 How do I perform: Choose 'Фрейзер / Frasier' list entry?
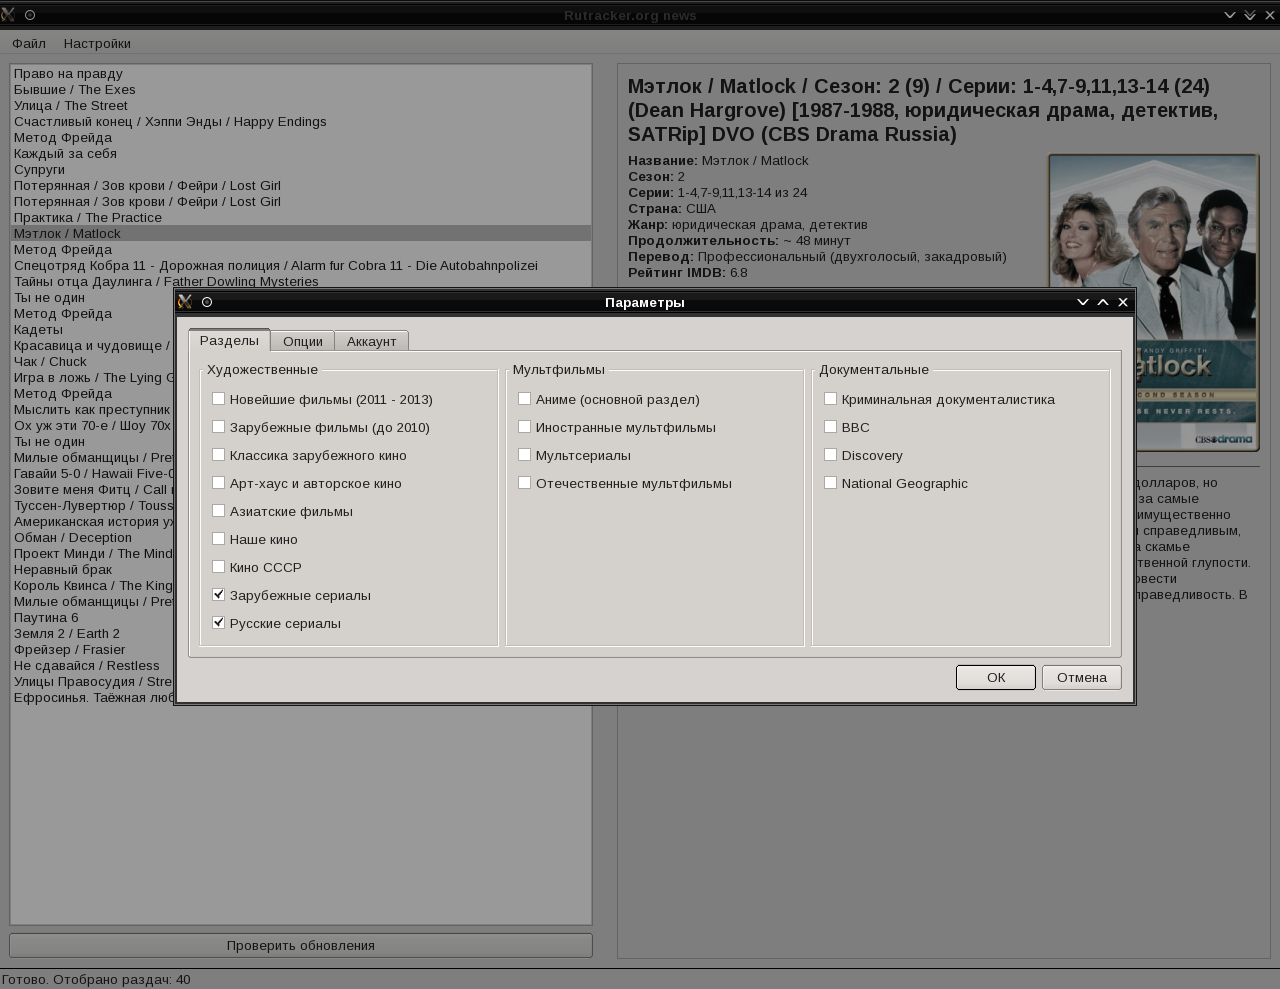coord(93,649)
